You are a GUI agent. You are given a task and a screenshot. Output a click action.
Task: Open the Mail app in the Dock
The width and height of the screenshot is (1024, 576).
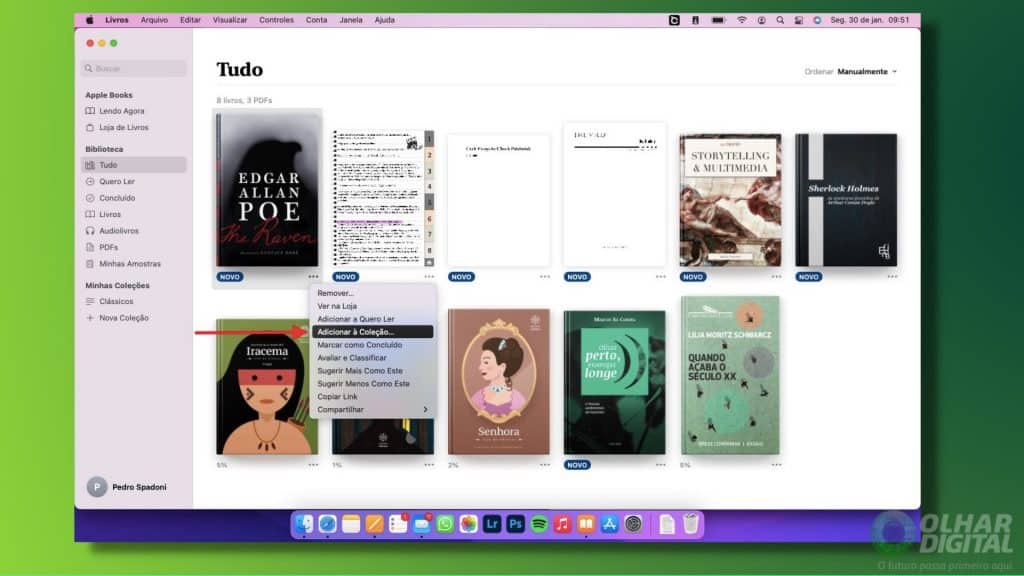421,524
